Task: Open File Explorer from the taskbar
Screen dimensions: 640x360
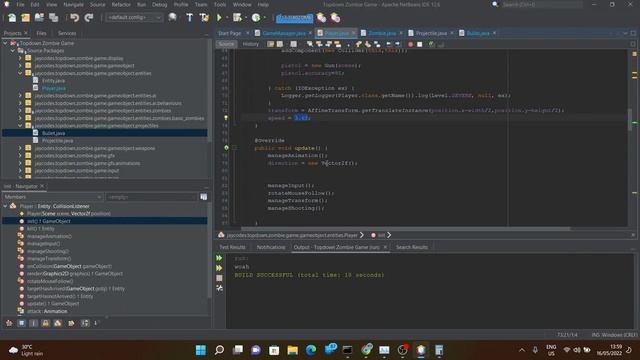Action: coord(293,350)
